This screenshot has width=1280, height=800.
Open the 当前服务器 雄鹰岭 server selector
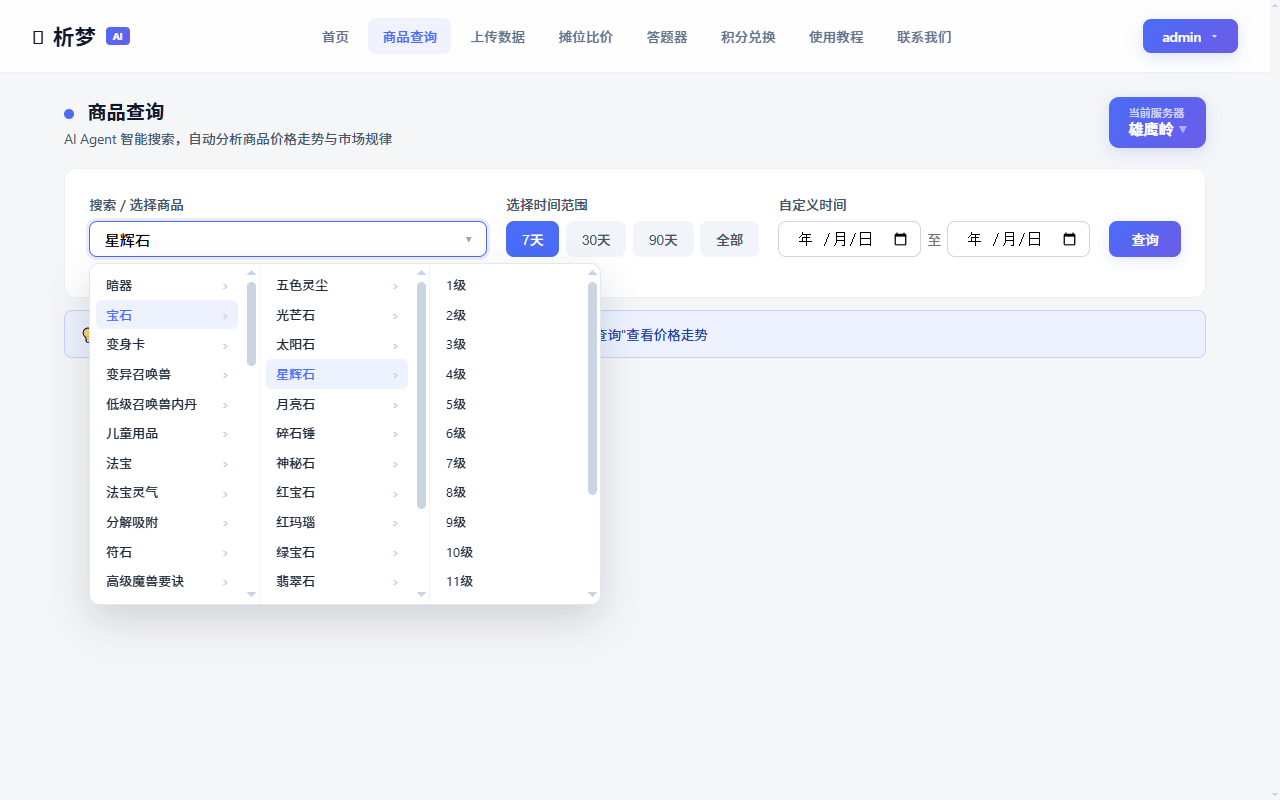pos(1157,122)
